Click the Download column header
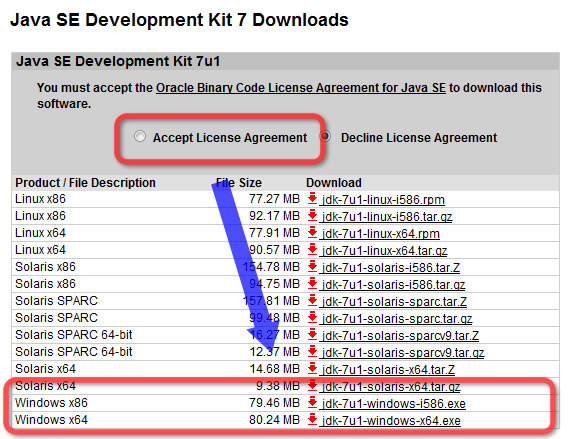The height and width of the screenshot is (439, 574). click(334, 182)
